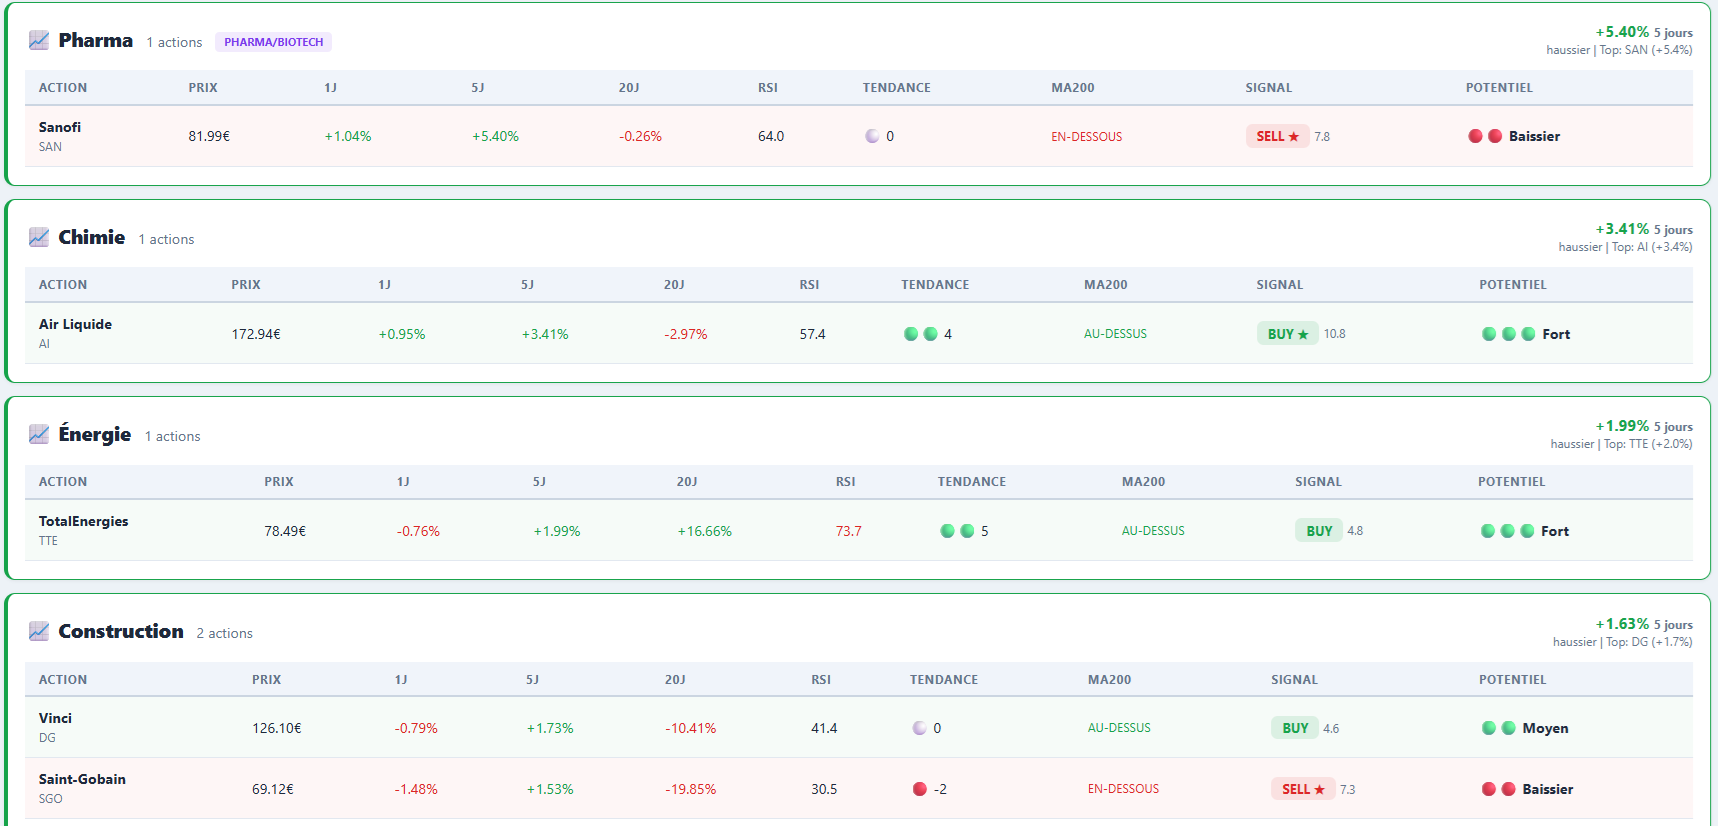Viewport: 1718px width, 826px height.
Task: Click the BUY badge in TotalEnergies row
Action: coord(1318,531)
